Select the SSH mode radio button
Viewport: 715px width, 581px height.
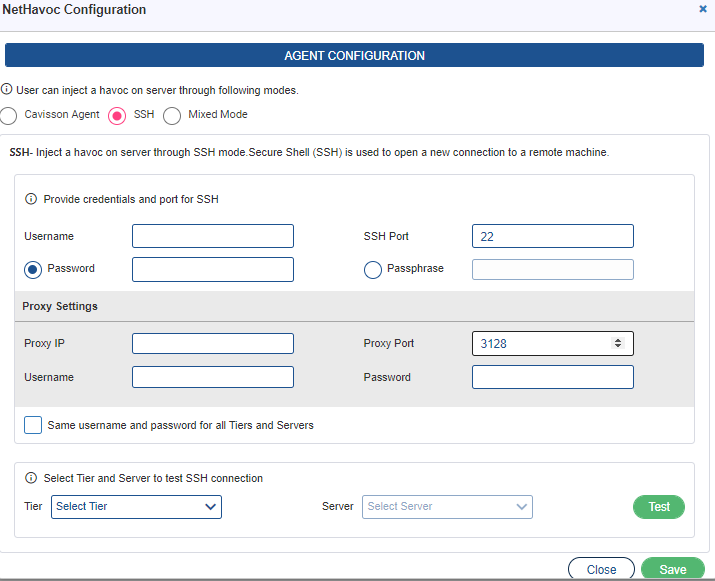pyautogui.click(x=117, y=116)
